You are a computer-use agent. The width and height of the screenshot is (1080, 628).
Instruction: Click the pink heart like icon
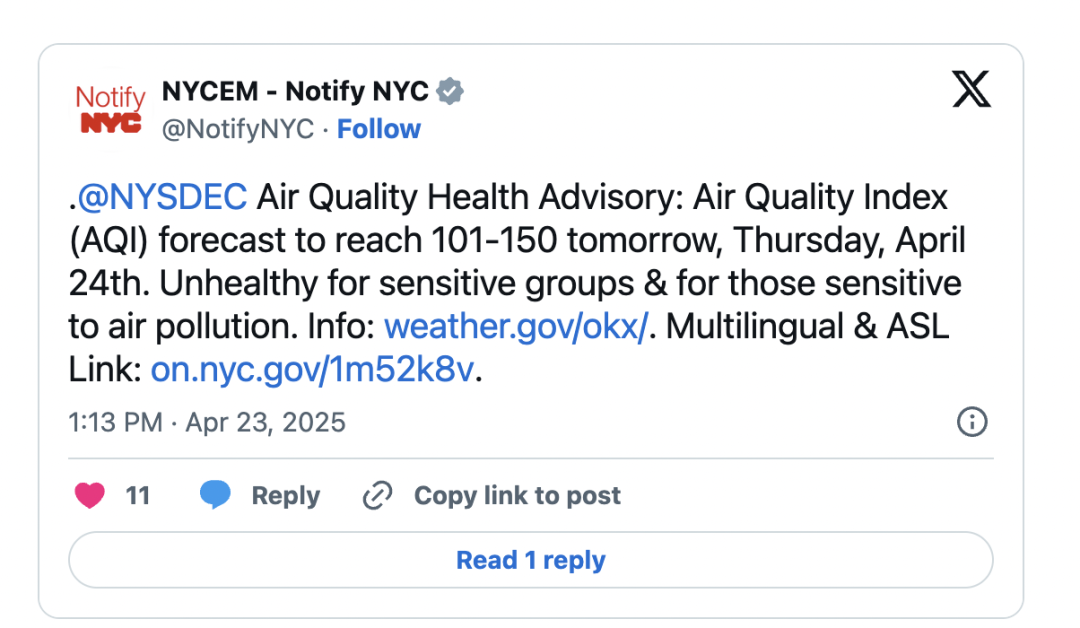click(90, 495)
